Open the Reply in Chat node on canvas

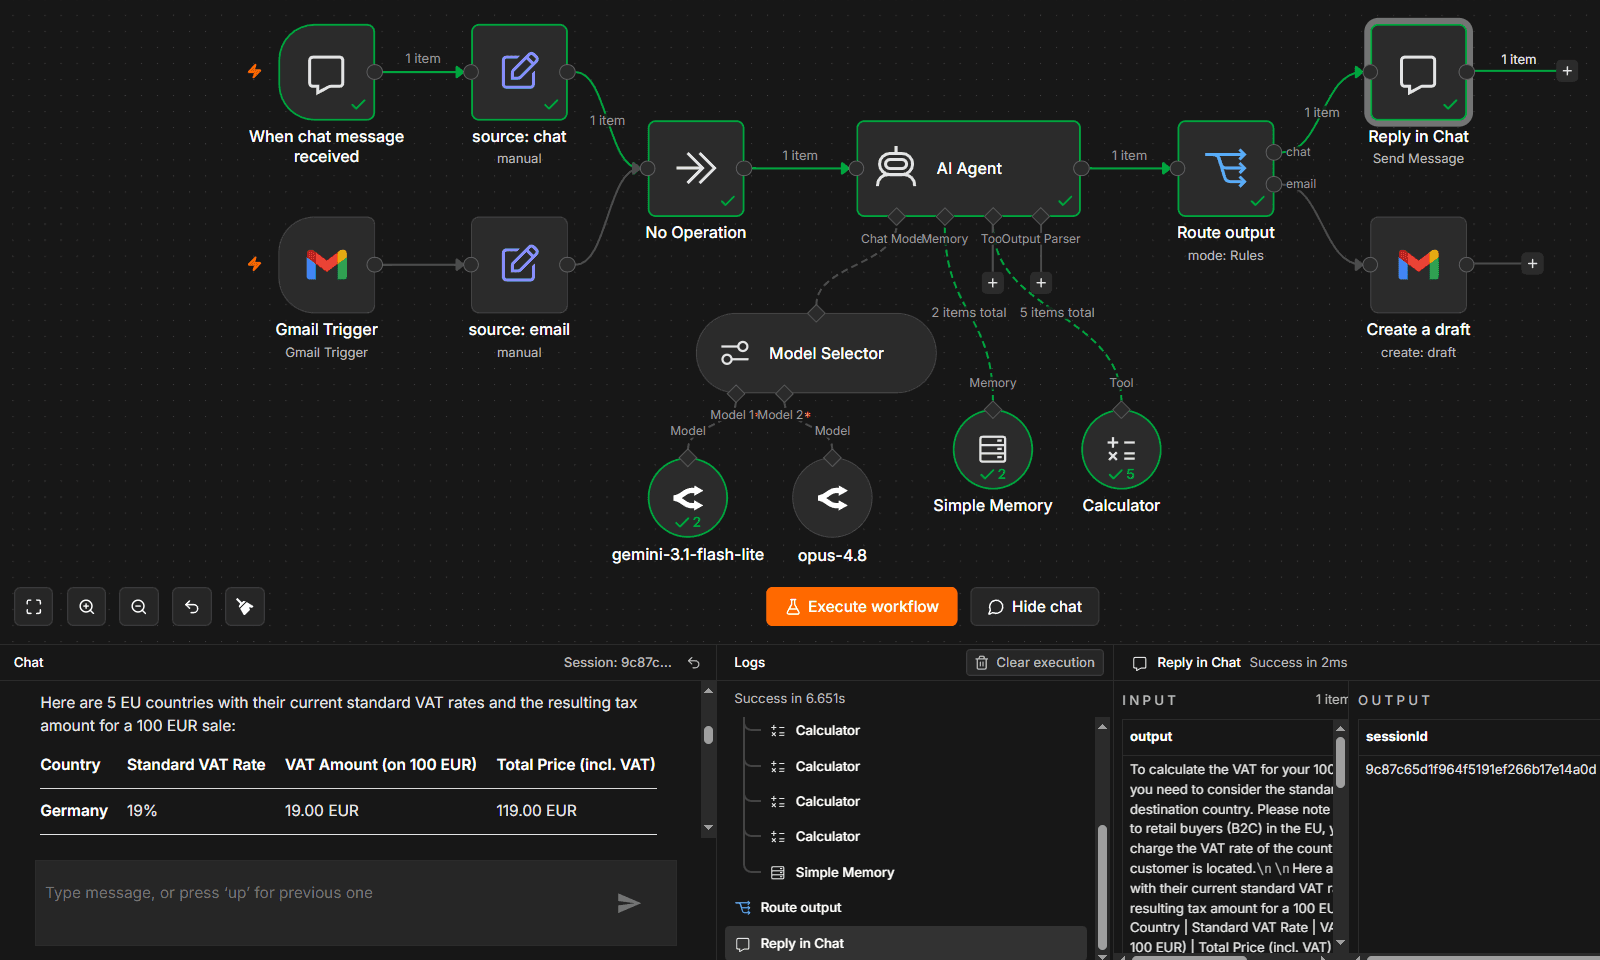point(1418,72)
